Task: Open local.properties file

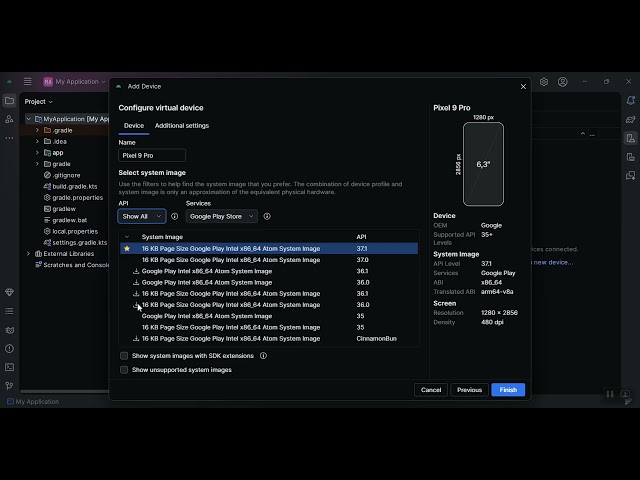Action: tap(75, 231)
